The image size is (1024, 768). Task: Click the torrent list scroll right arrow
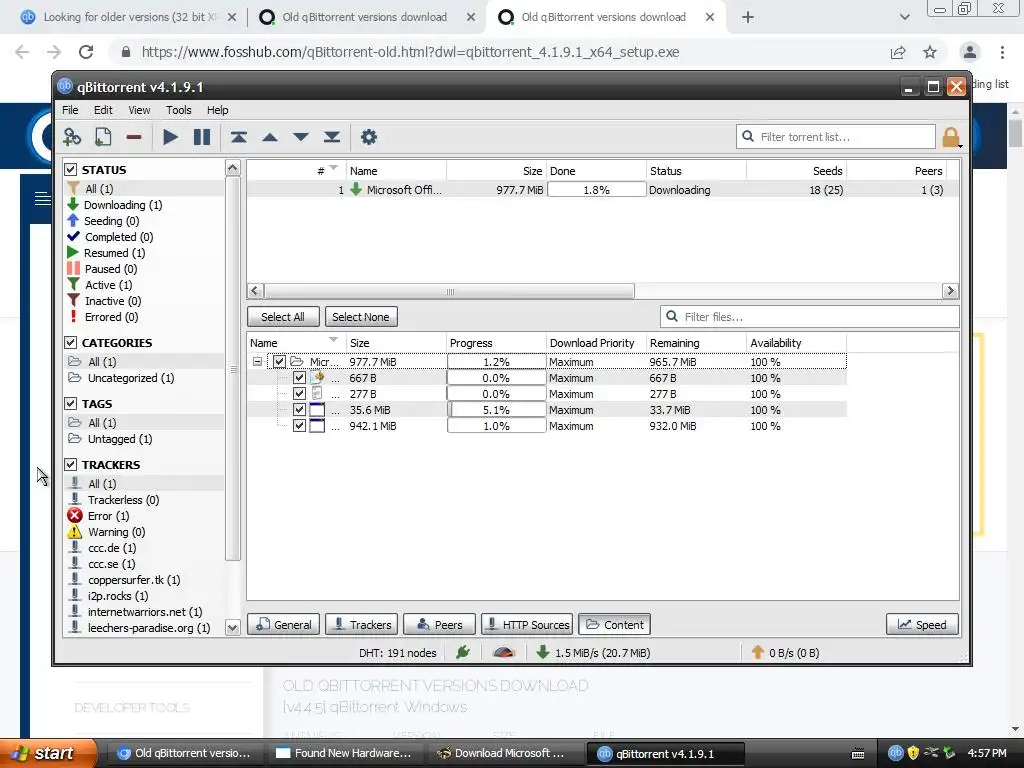point(950,291)
